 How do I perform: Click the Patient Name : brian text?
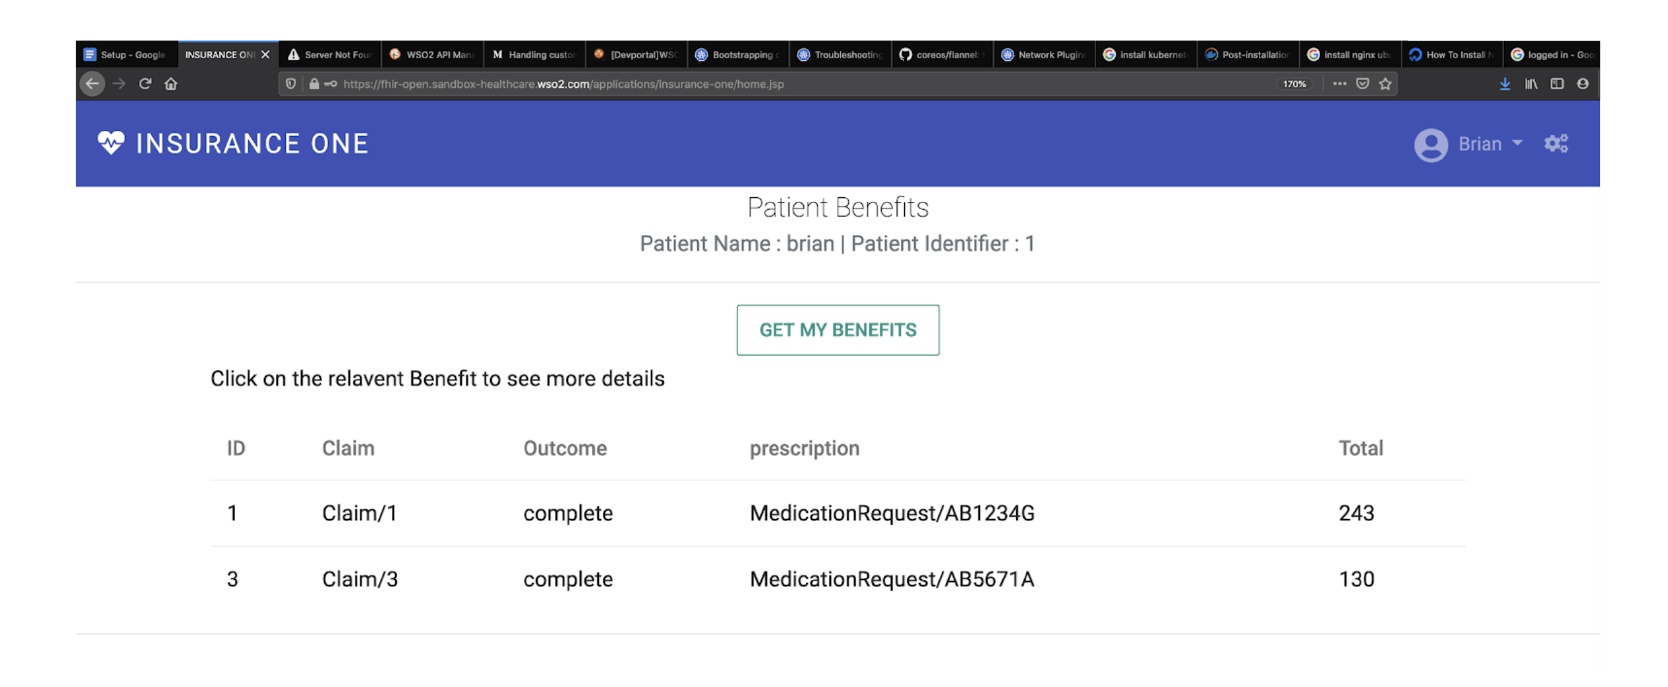click(x=737, y=244)
